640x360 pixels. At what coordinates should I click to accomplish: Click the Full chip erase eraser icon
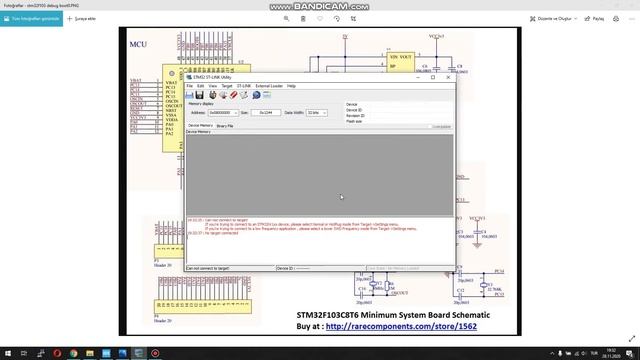pyautogui.click(x=233, y=95)
